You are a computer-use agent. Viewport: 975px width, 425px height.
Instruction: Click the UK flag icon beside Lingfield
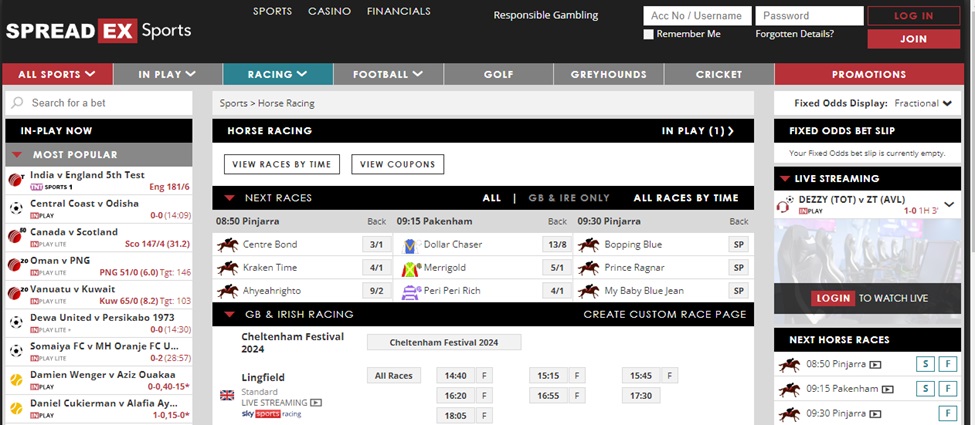click(x=227, y=395)
